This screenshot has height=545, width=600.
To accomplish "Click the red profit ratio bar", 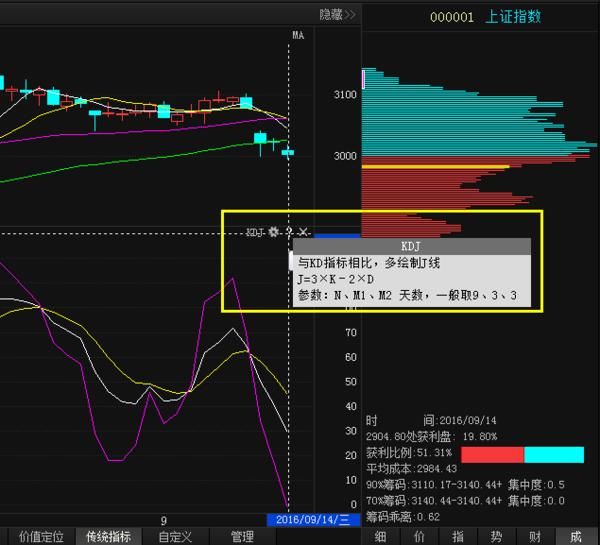I will (492, 455).
